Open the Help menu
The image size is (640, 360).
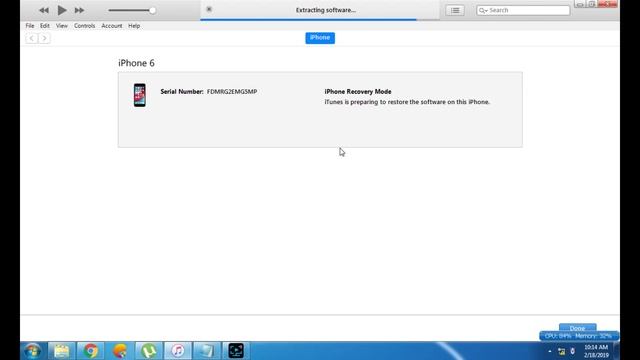(134, 26)
